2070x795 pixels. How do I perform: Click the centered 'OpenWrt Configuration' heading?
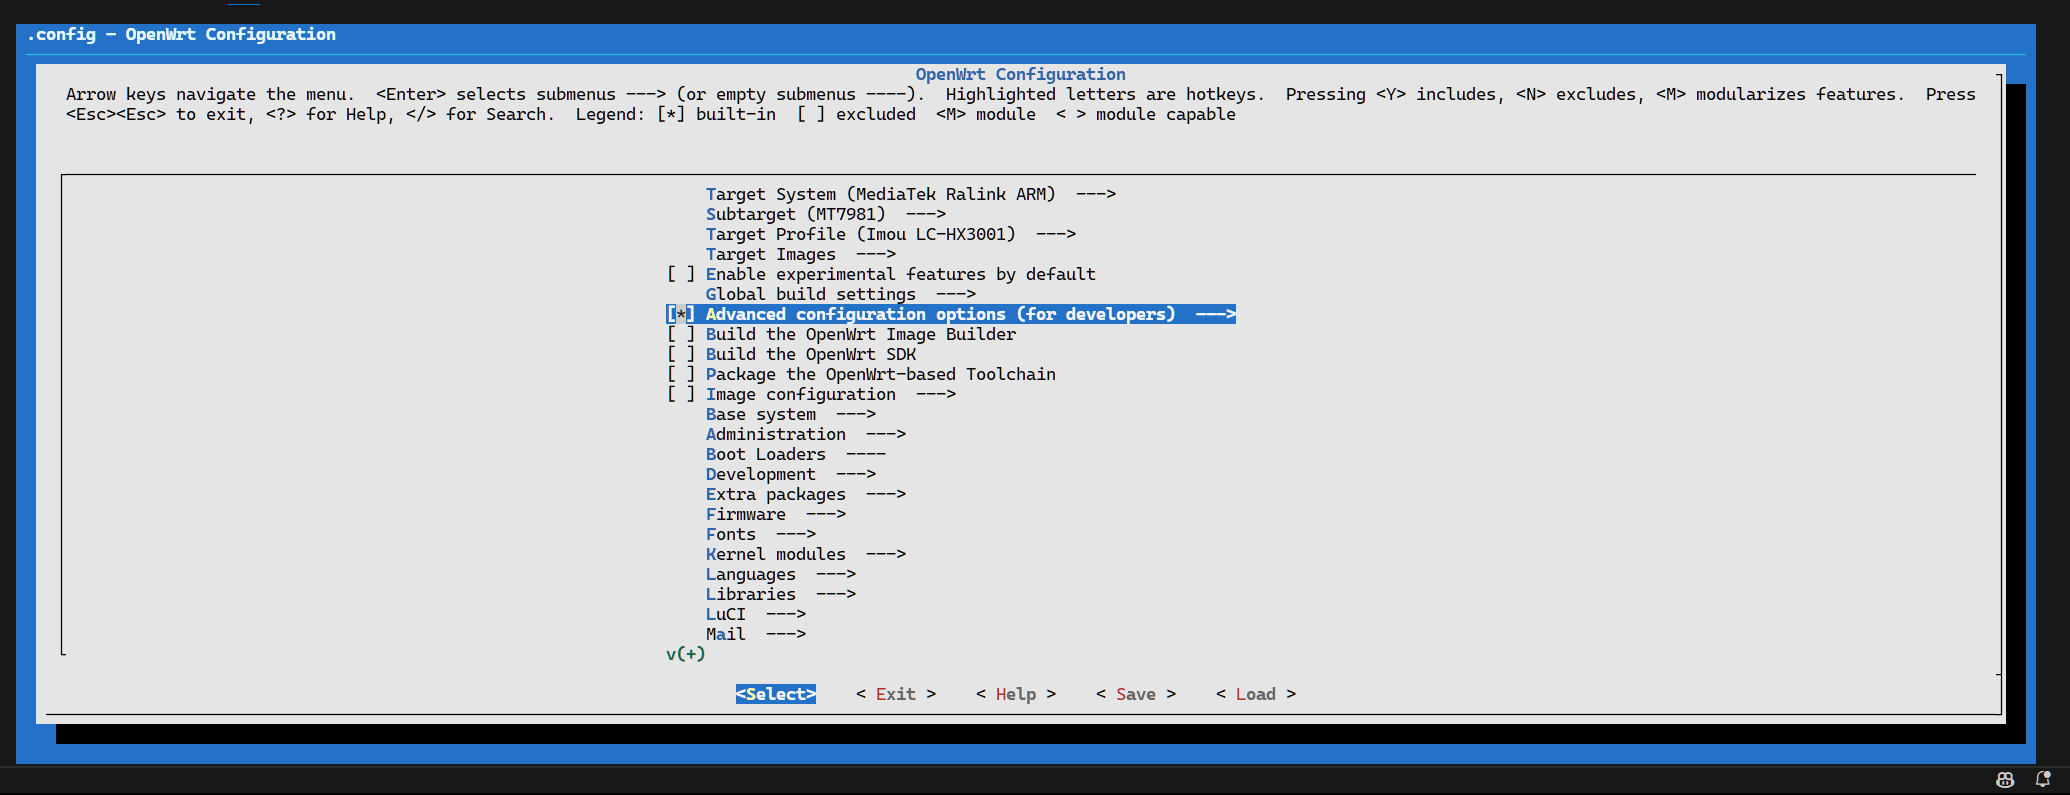point(1020,74)
